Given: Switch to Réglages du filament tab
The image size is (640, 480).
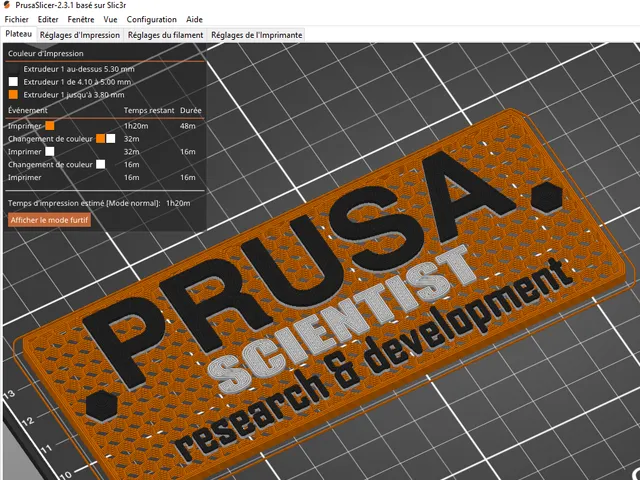Looking at the screenshot, I should 165,35.
